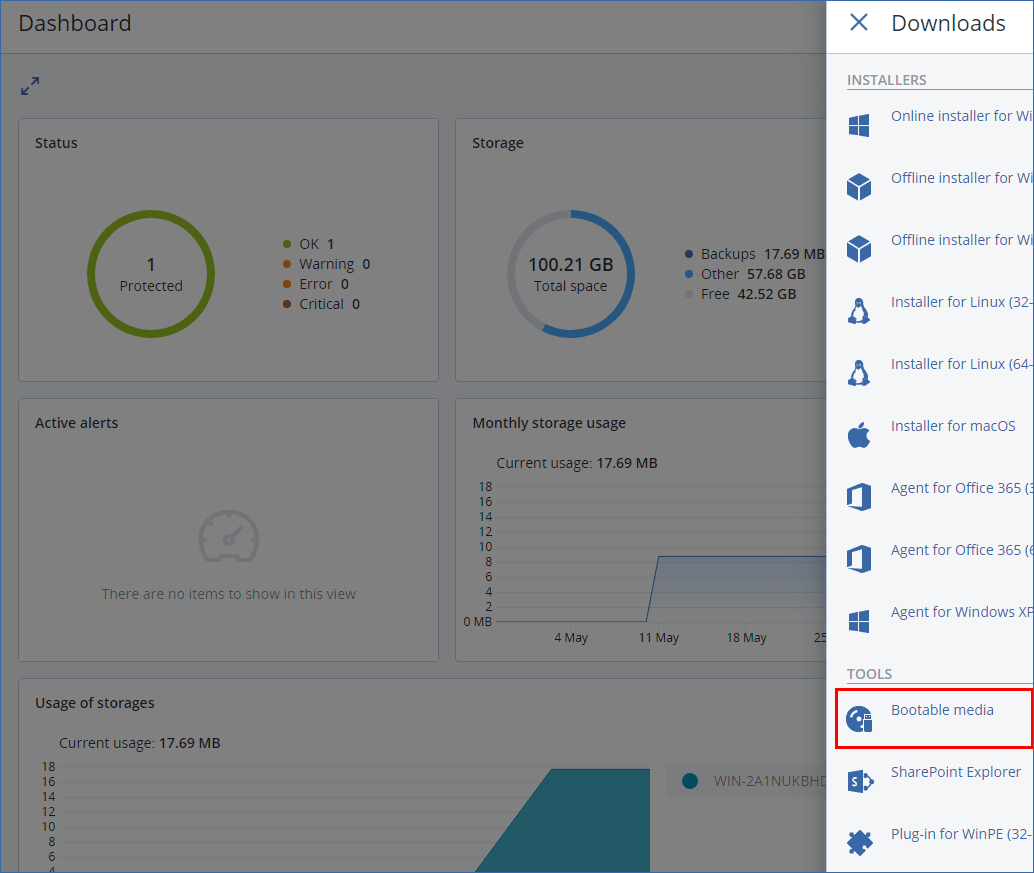Open the SharePoint Explorer download link
This screenshot has width=1034, height=873.
[955, 772]
